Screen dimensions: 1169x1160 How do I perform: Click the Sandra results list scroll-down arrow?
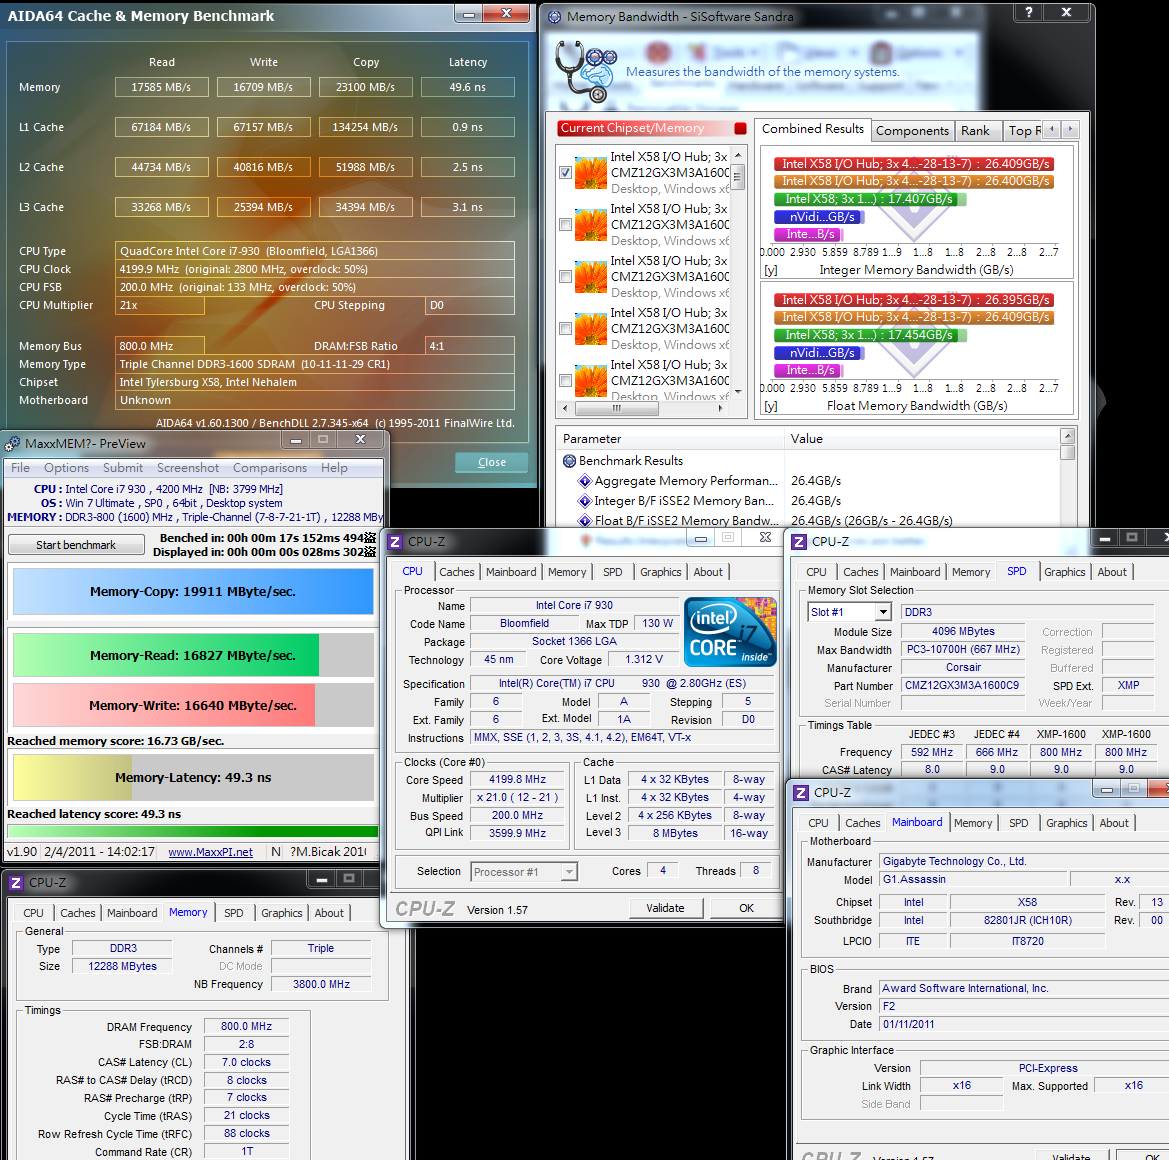tap(738, 391)
